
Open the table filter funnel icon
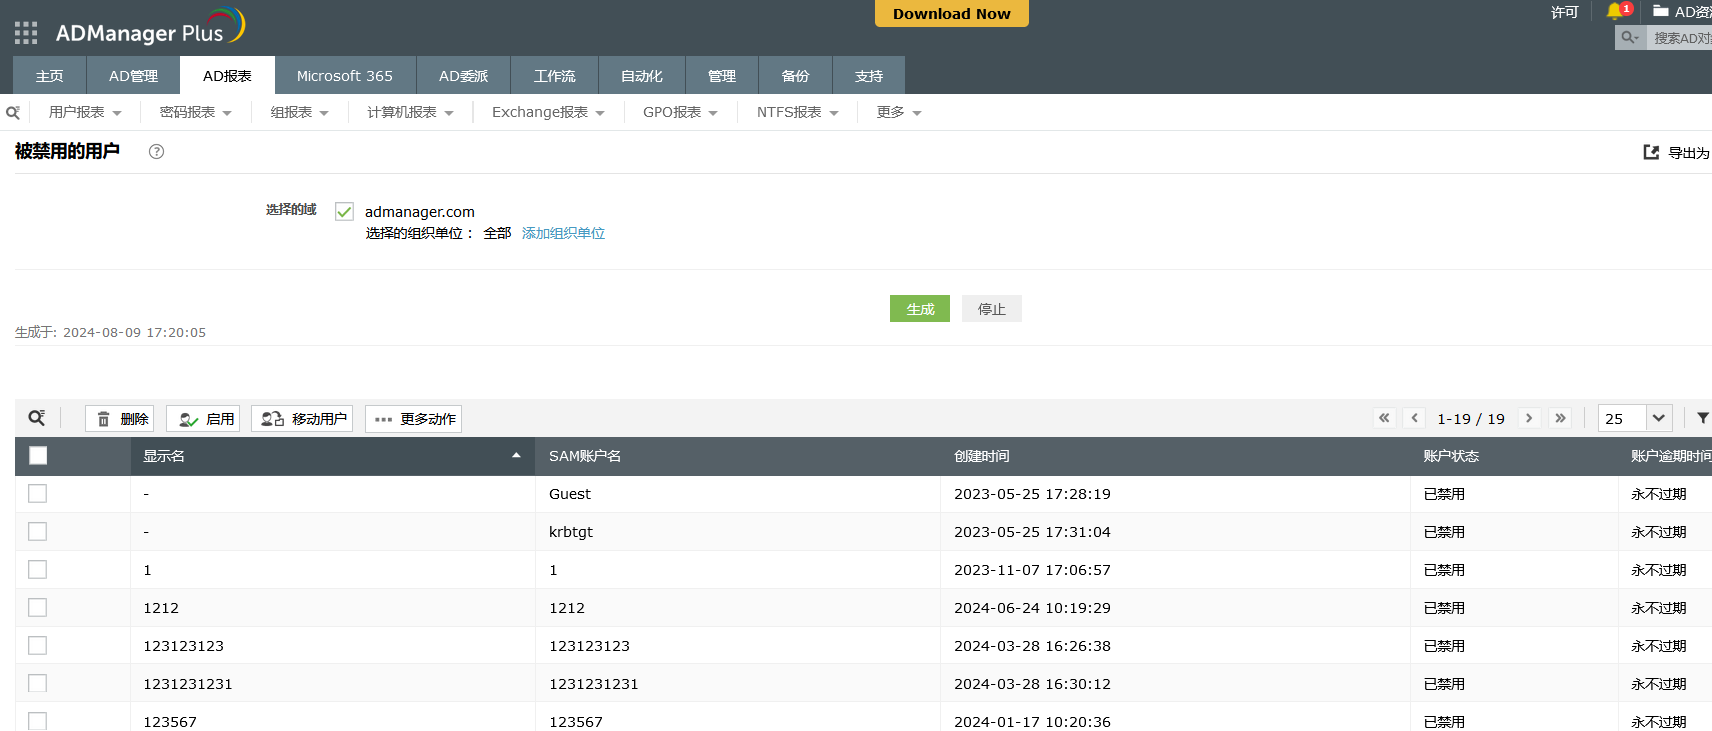tap(1702, 418)
